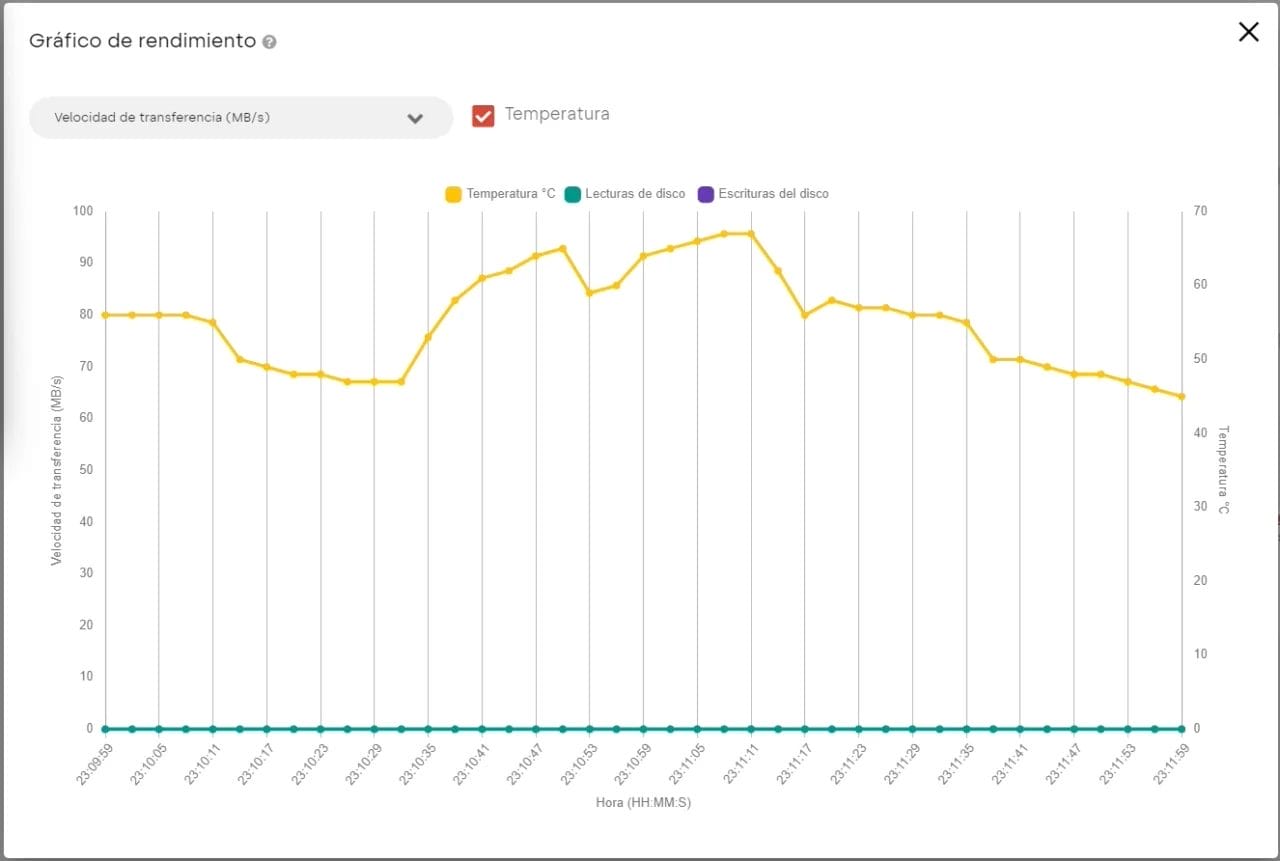Close the performance chart dialog
This screenshot has width=1280, height=861.
pyautogui.click(x=1248, y=32)
